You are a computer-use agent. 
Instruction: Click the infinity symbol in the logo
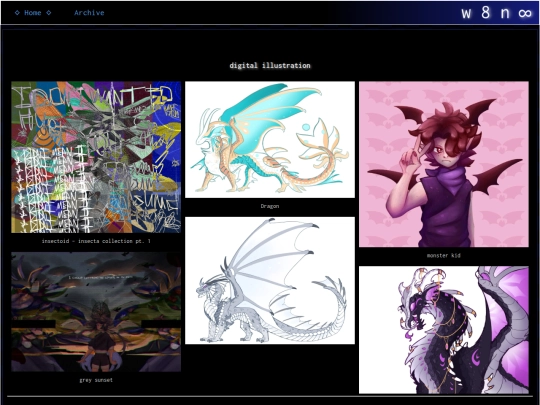point(525,13)
